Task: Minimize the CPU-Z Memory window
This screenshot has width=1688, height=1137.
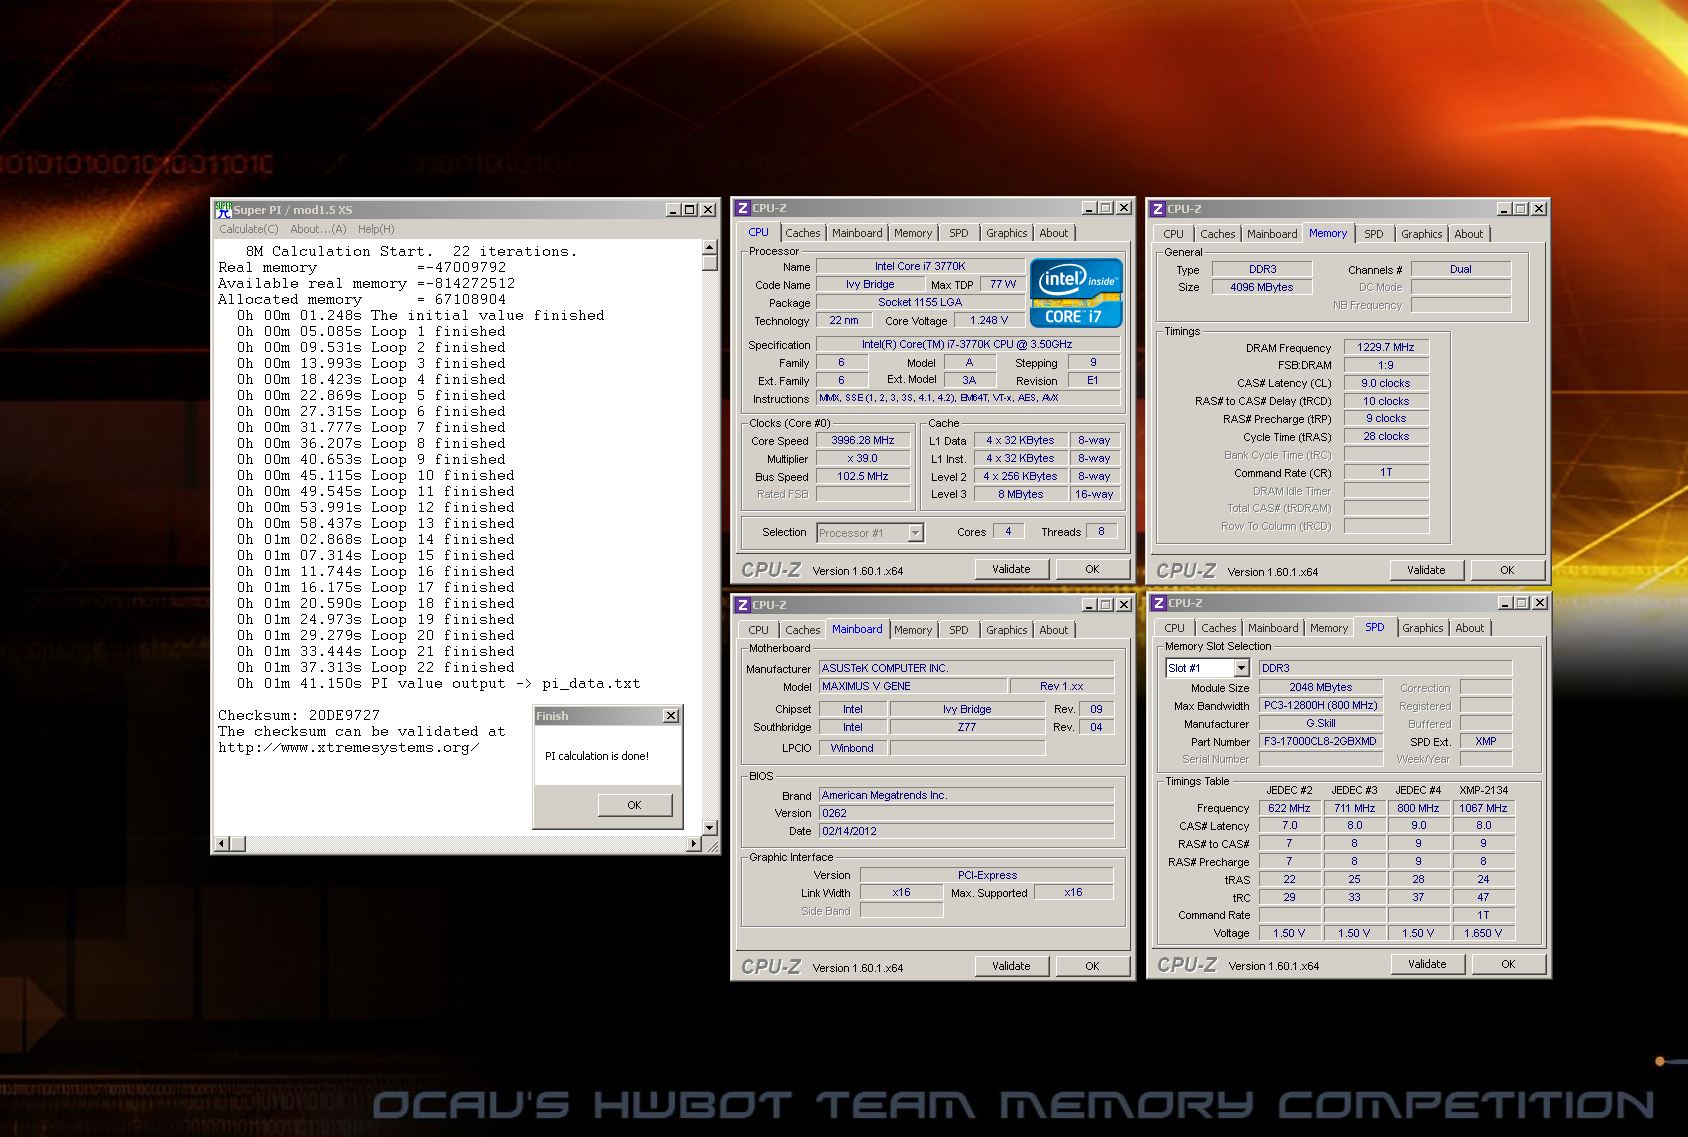Action: tap(1504, 209)
